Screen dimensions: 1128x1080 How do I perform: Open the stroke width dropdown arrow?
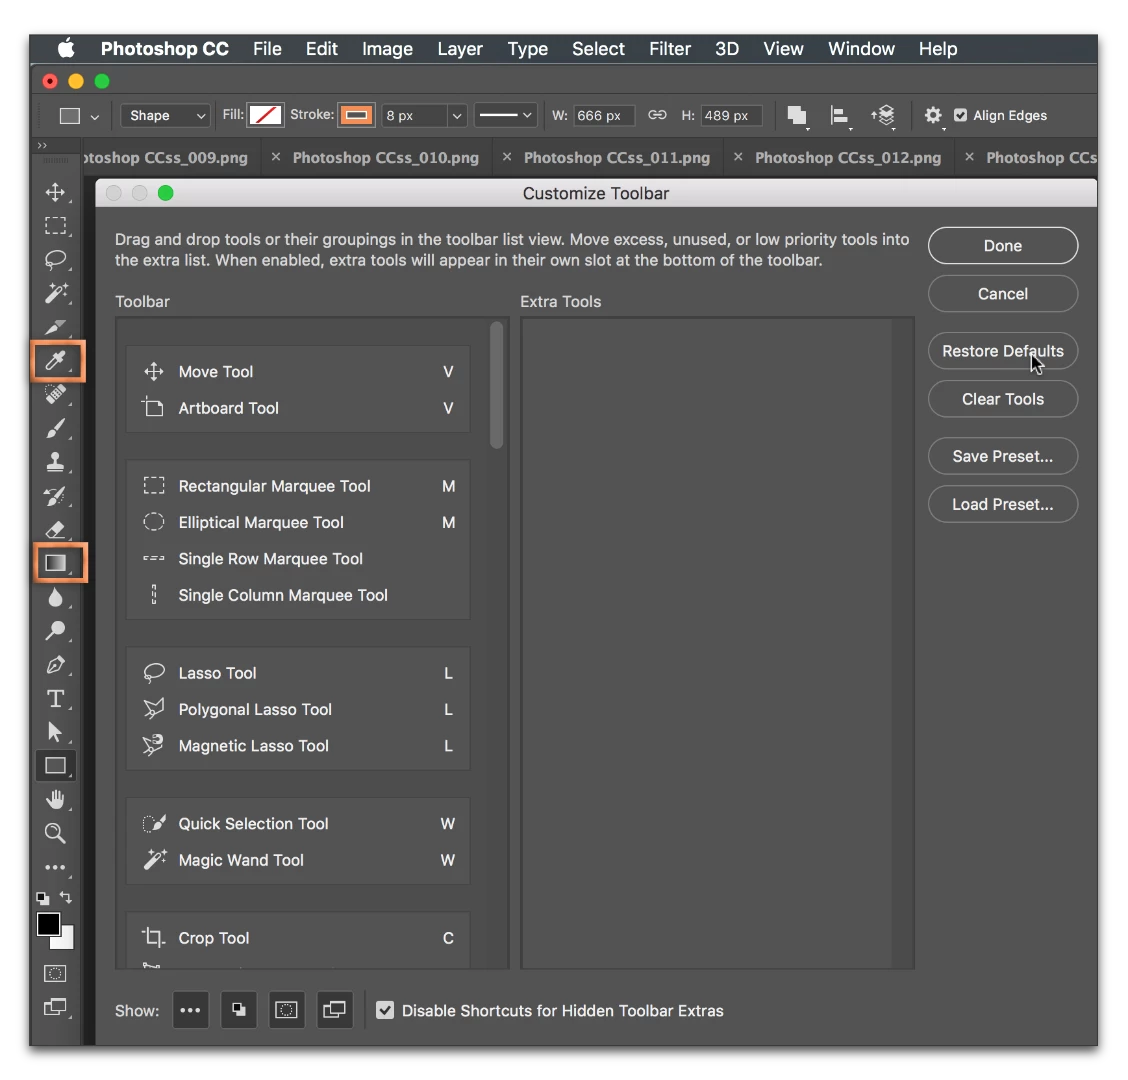[457, 116]
